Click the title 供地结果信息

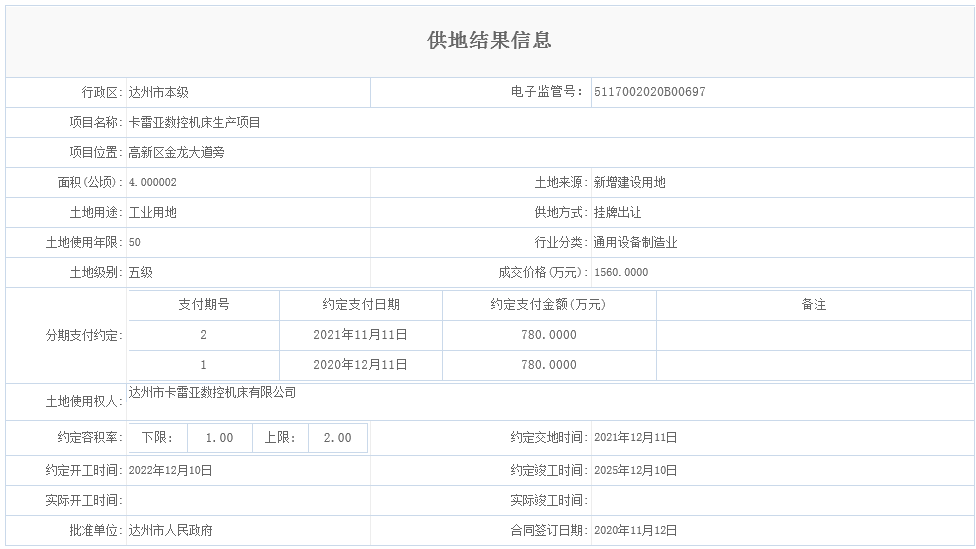coord(489,40)
